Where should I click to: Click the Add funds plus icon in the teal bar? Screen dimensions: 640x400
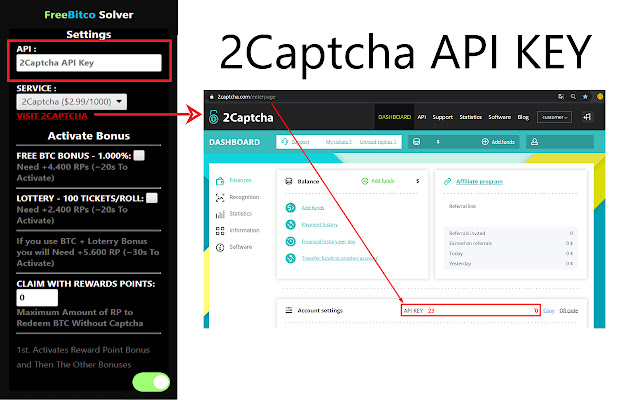tap(485, 142)
